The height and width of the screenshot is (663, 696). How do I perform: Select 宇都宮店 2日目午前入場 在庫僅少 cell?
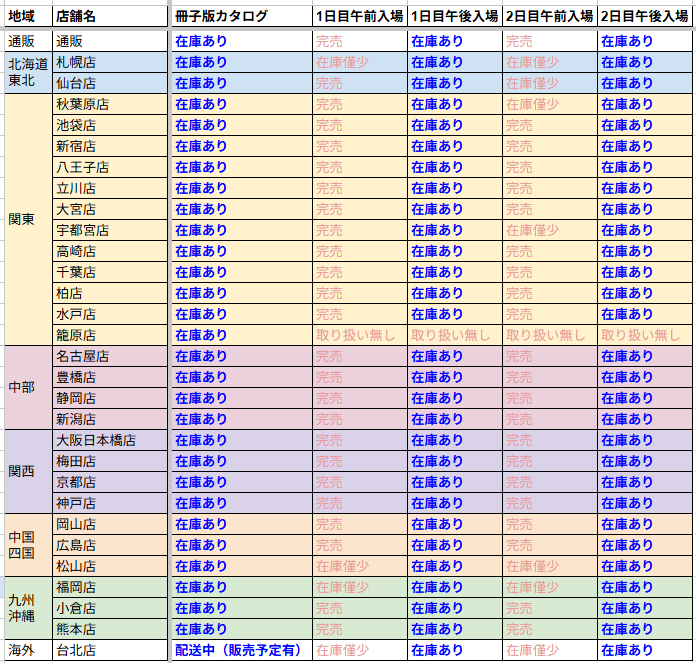pos(550,230)
